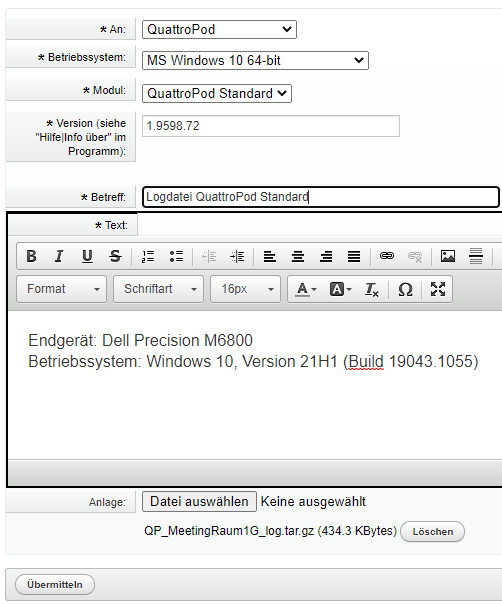Maximize the editor with the fullscreen icon
This screenshot has height=604, width=502.
438,289
